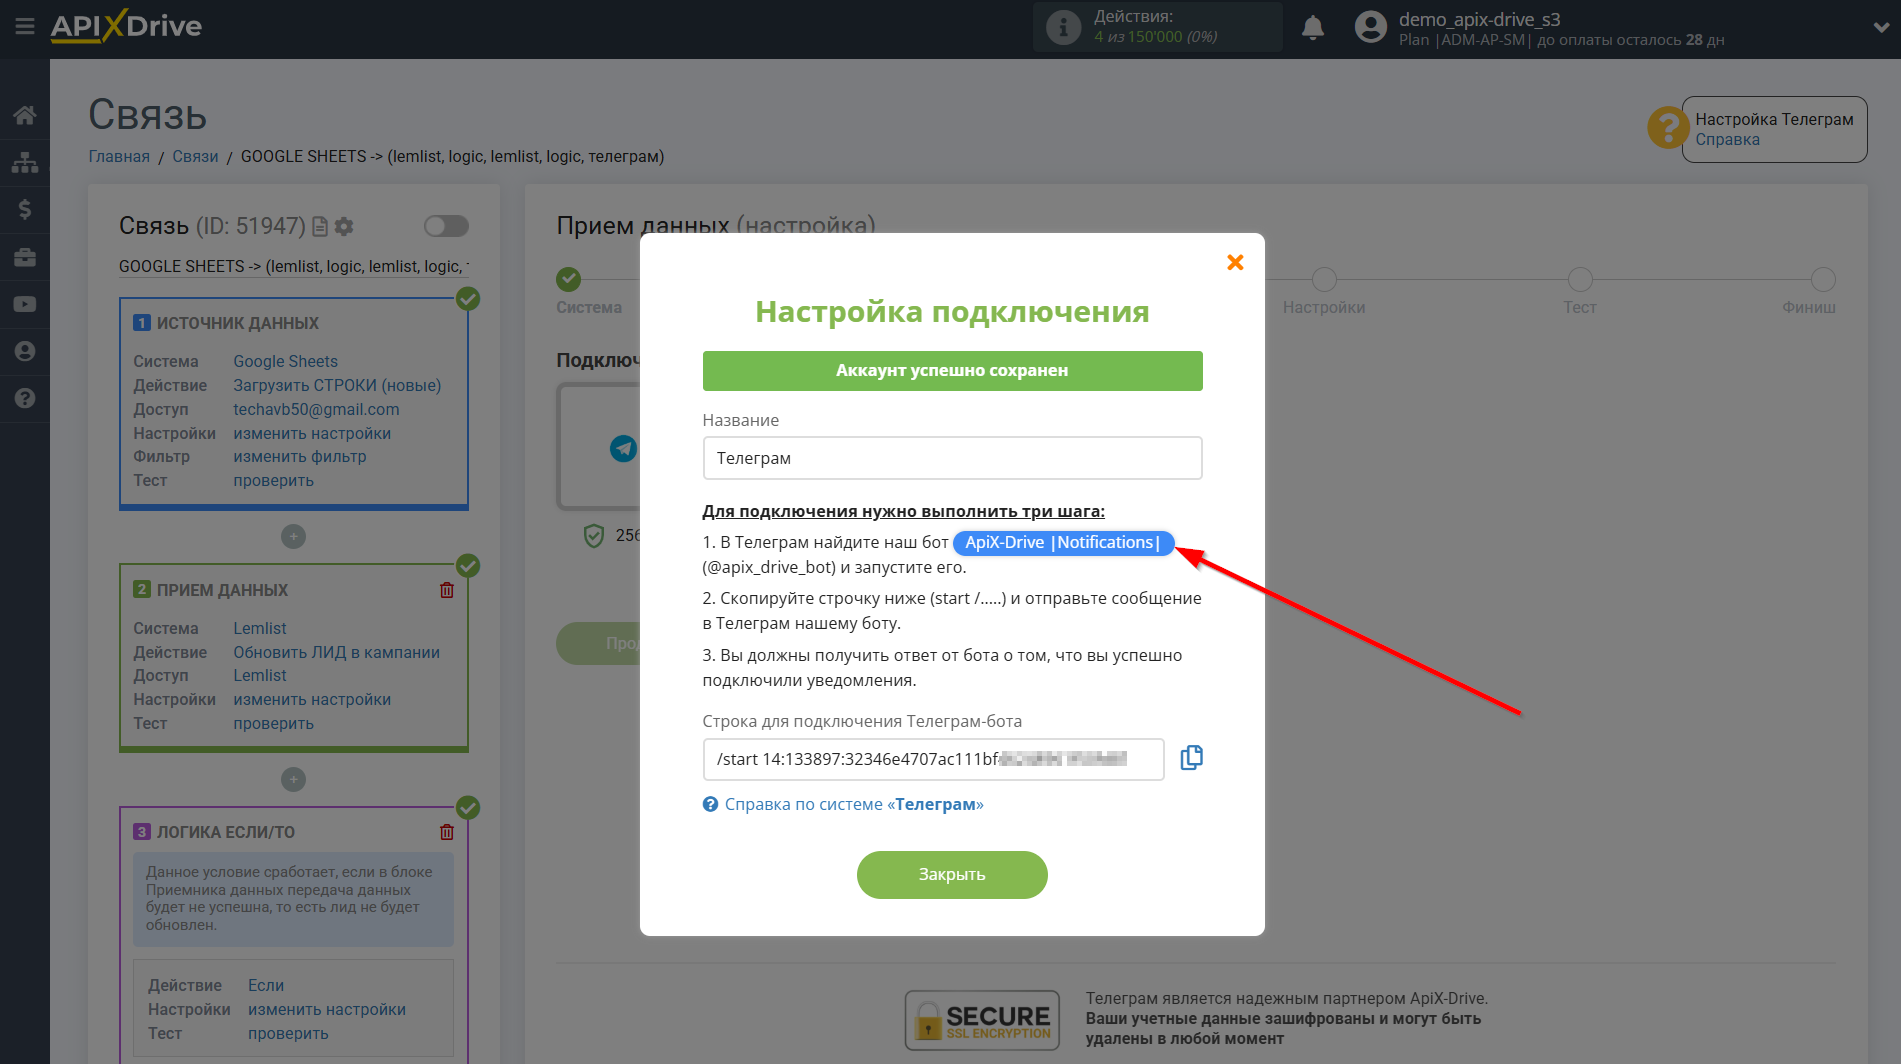Open the help question sidebar icon
The height and width of the screenshot is (1064, 1901).
[25, 398]
